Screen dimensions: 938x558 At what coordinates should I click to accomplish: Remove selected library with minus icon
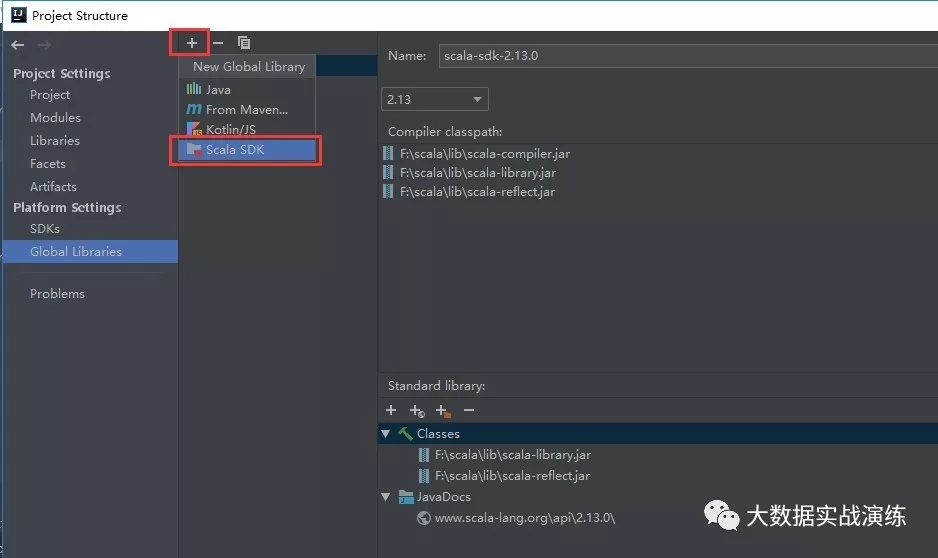click(x=218, y=43)
